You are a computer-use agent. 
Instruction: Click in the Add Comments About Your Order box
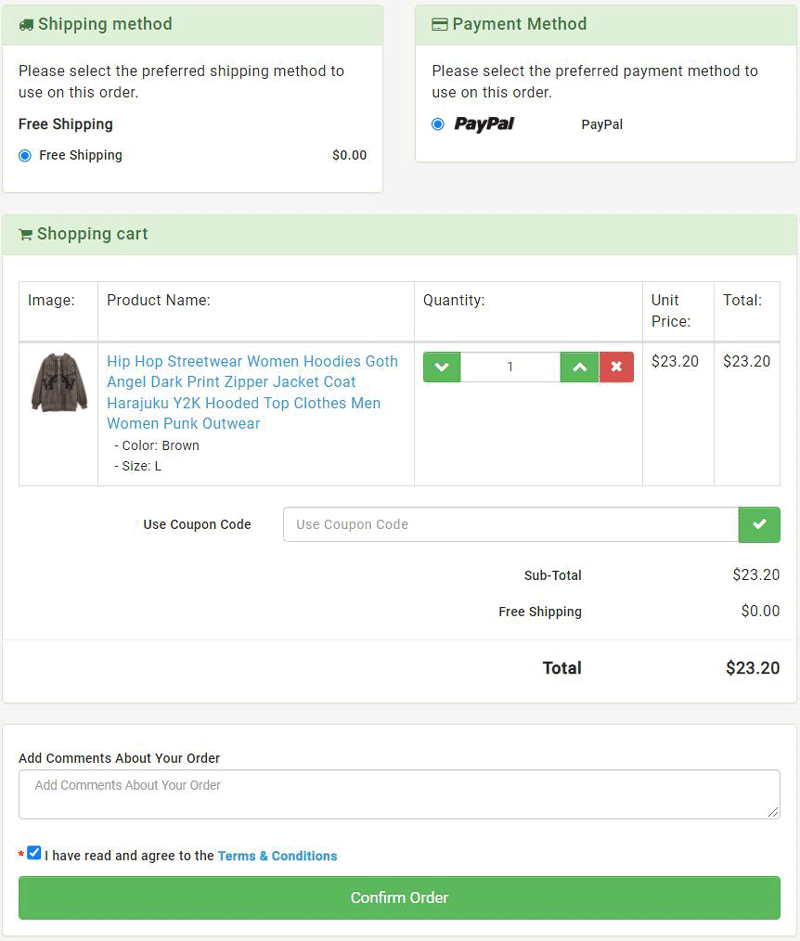(x=399, y=794)
